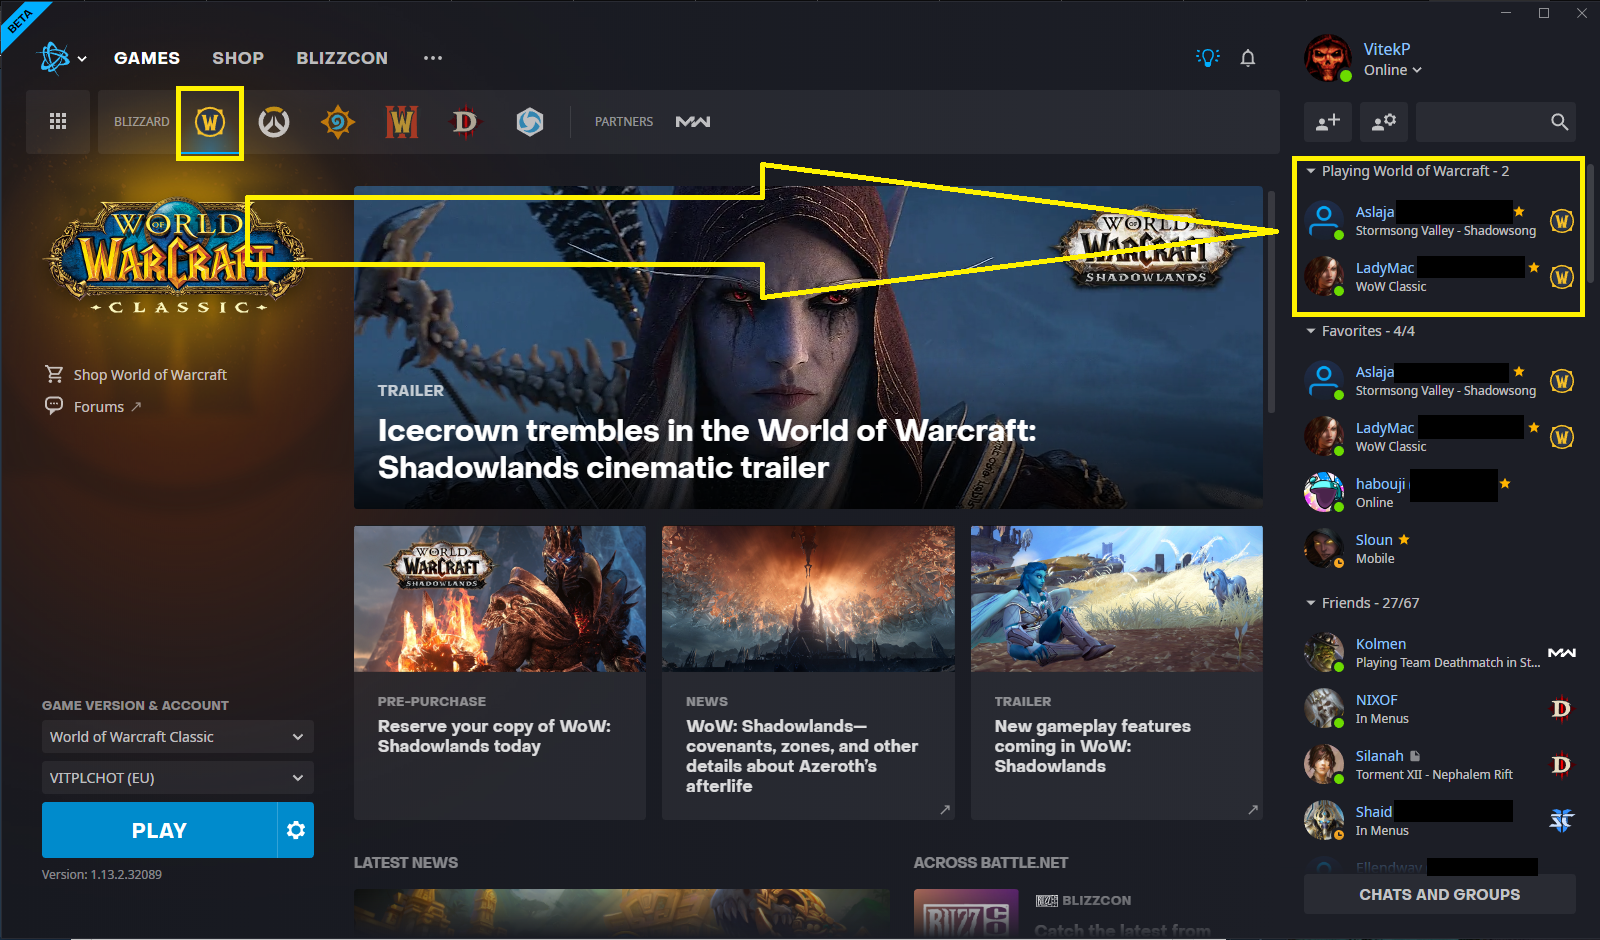Open Heroes of the Storm icon
The image size is (1600, 940).
click(x=529, y=122)
